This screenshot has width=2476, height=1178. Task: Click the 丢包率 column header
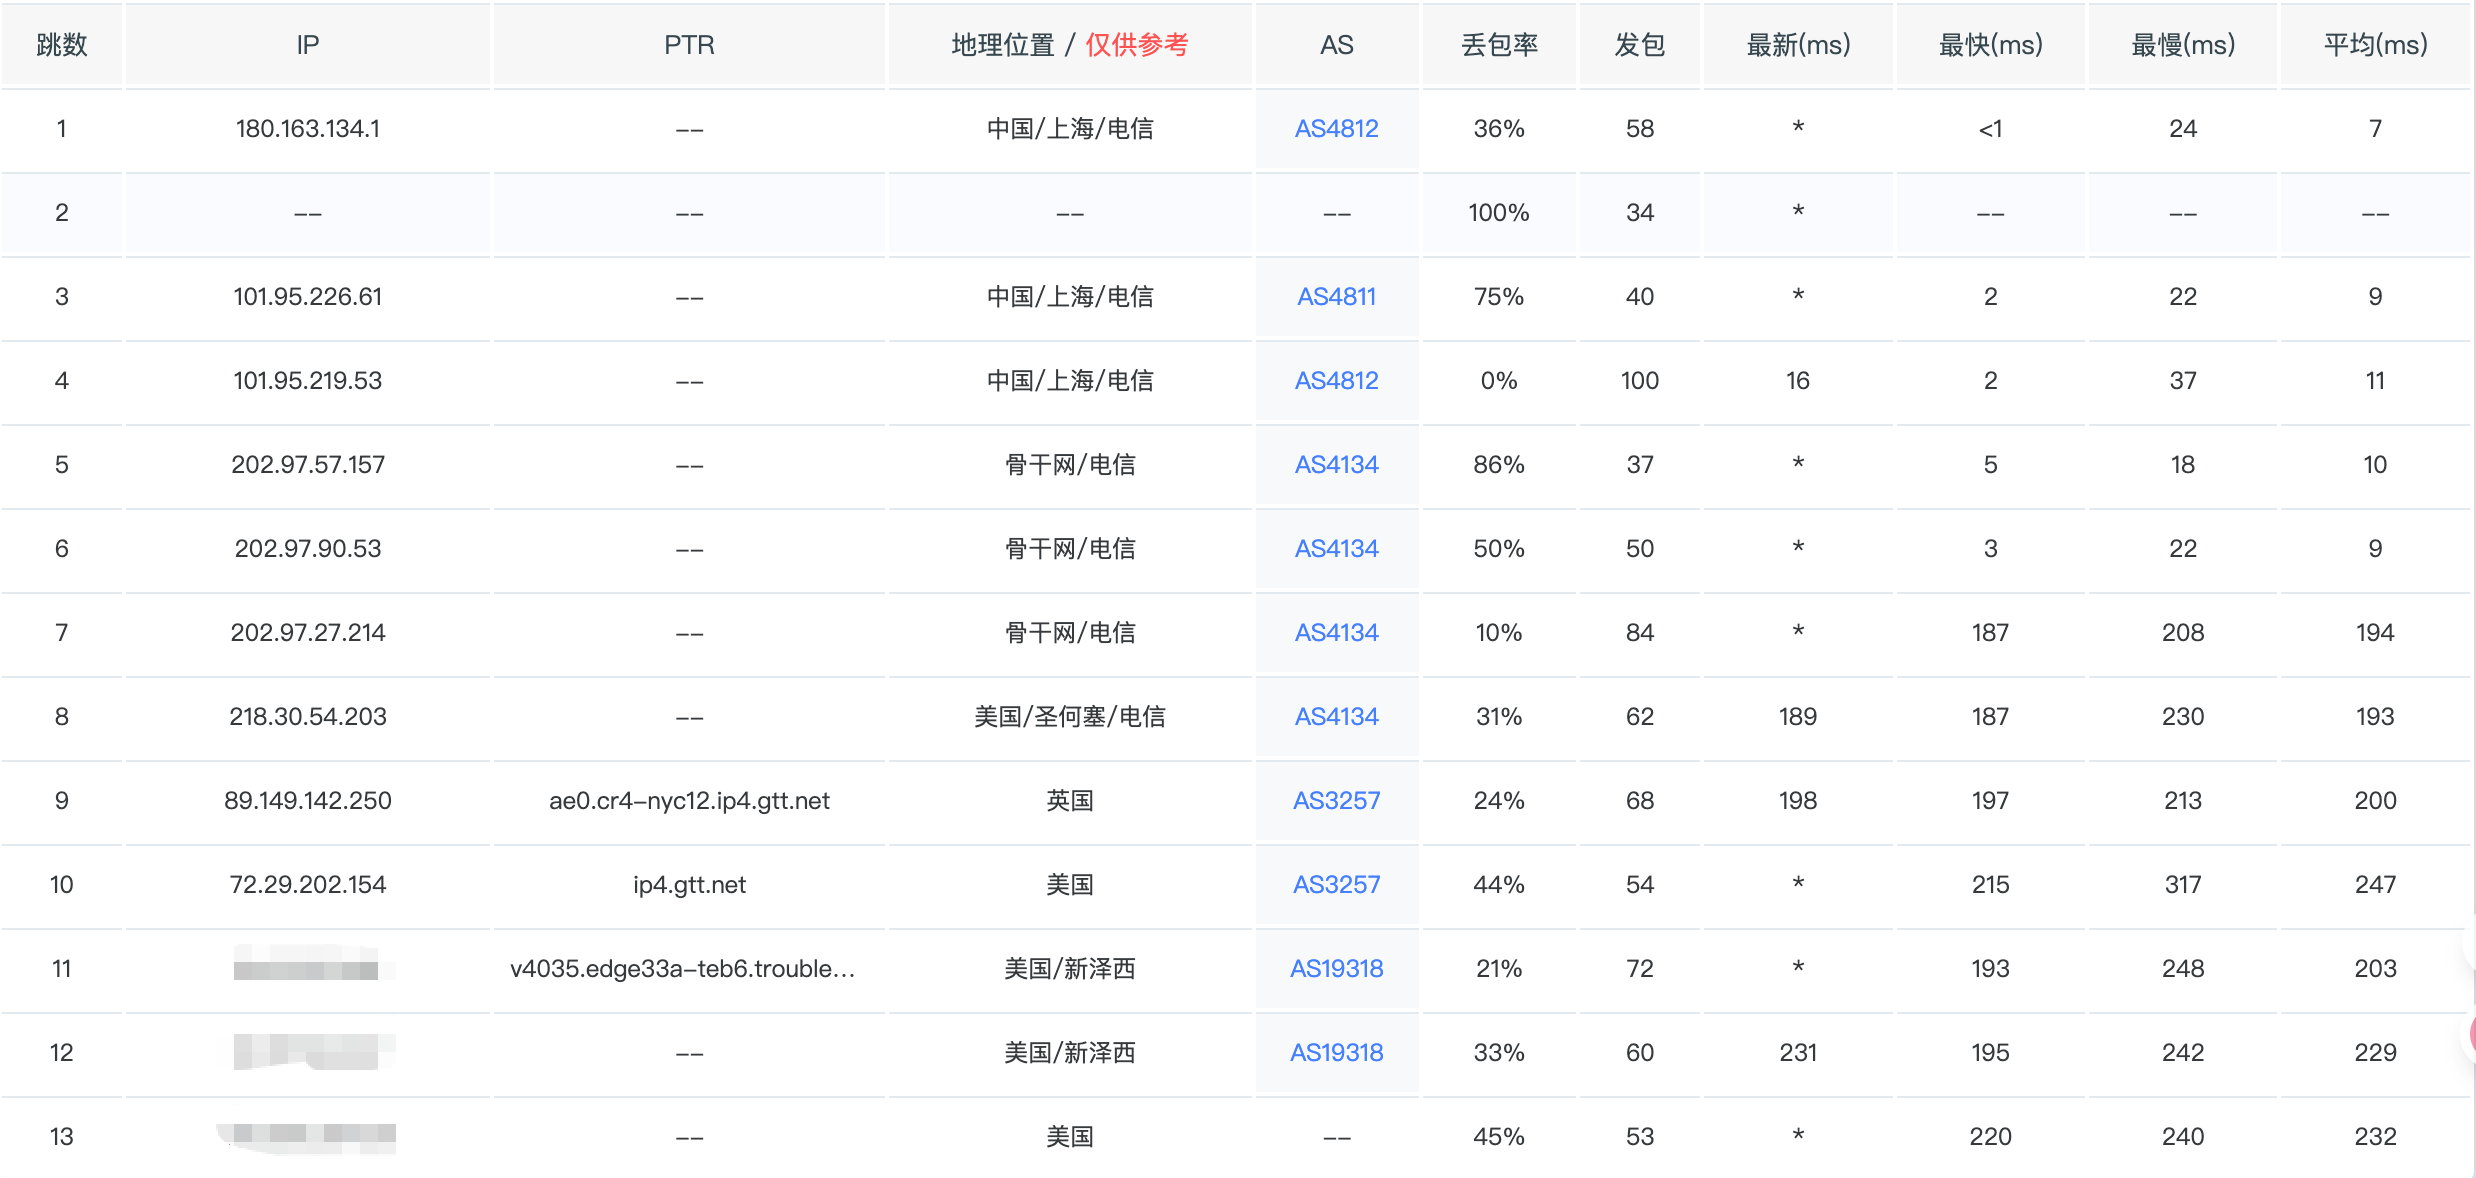(x=1498, y=45)
